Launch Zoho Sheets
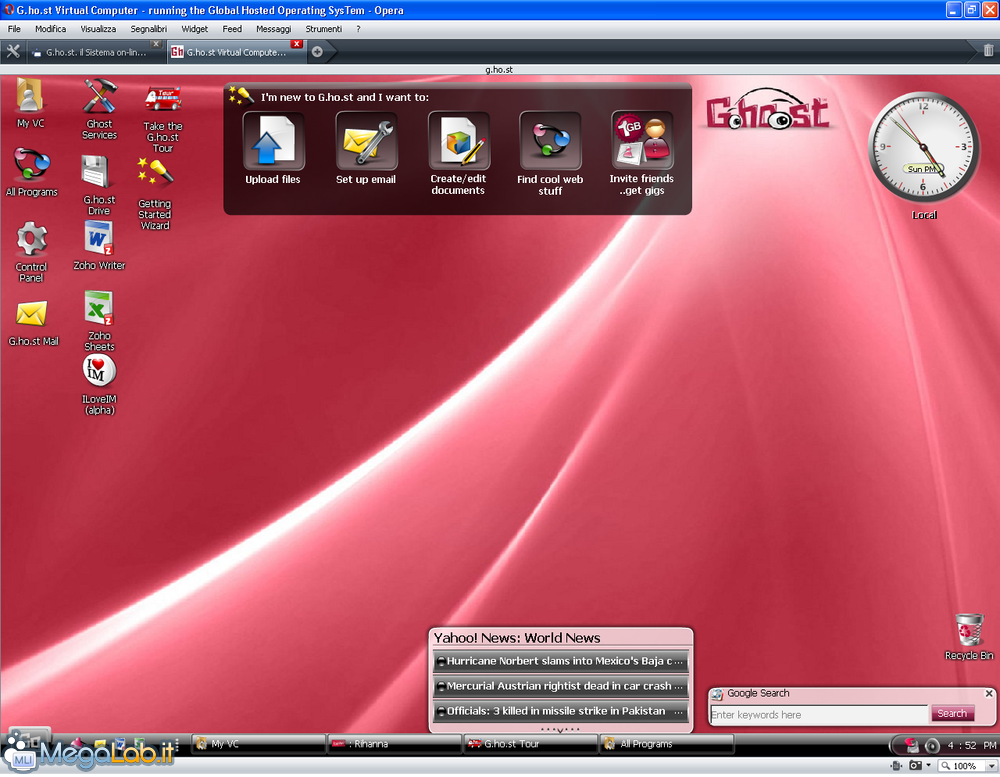 99,309
